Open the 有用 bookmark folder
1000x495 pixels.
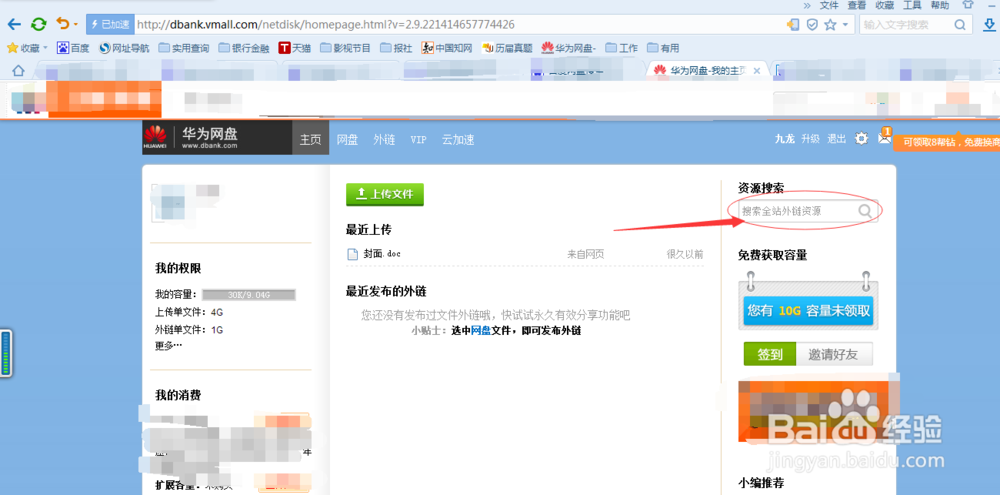(663, 48)
